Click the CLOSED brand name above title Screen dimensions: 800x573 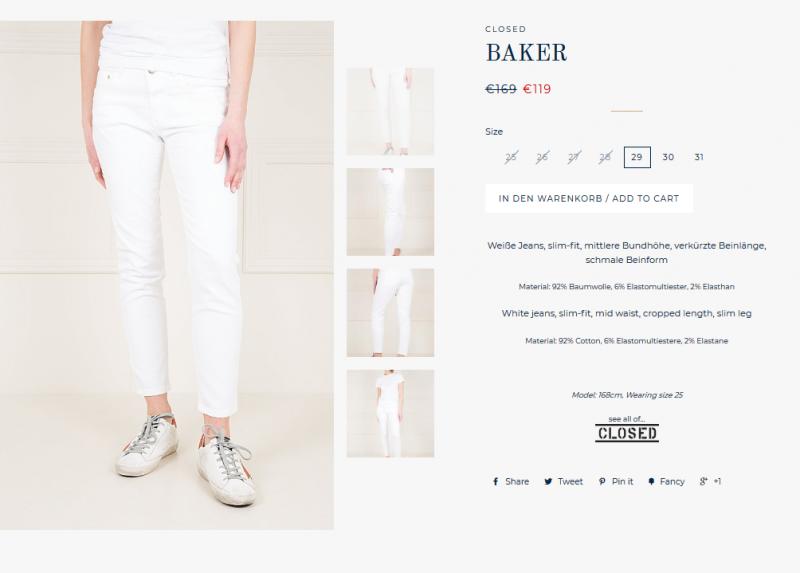tap(506, 29)
